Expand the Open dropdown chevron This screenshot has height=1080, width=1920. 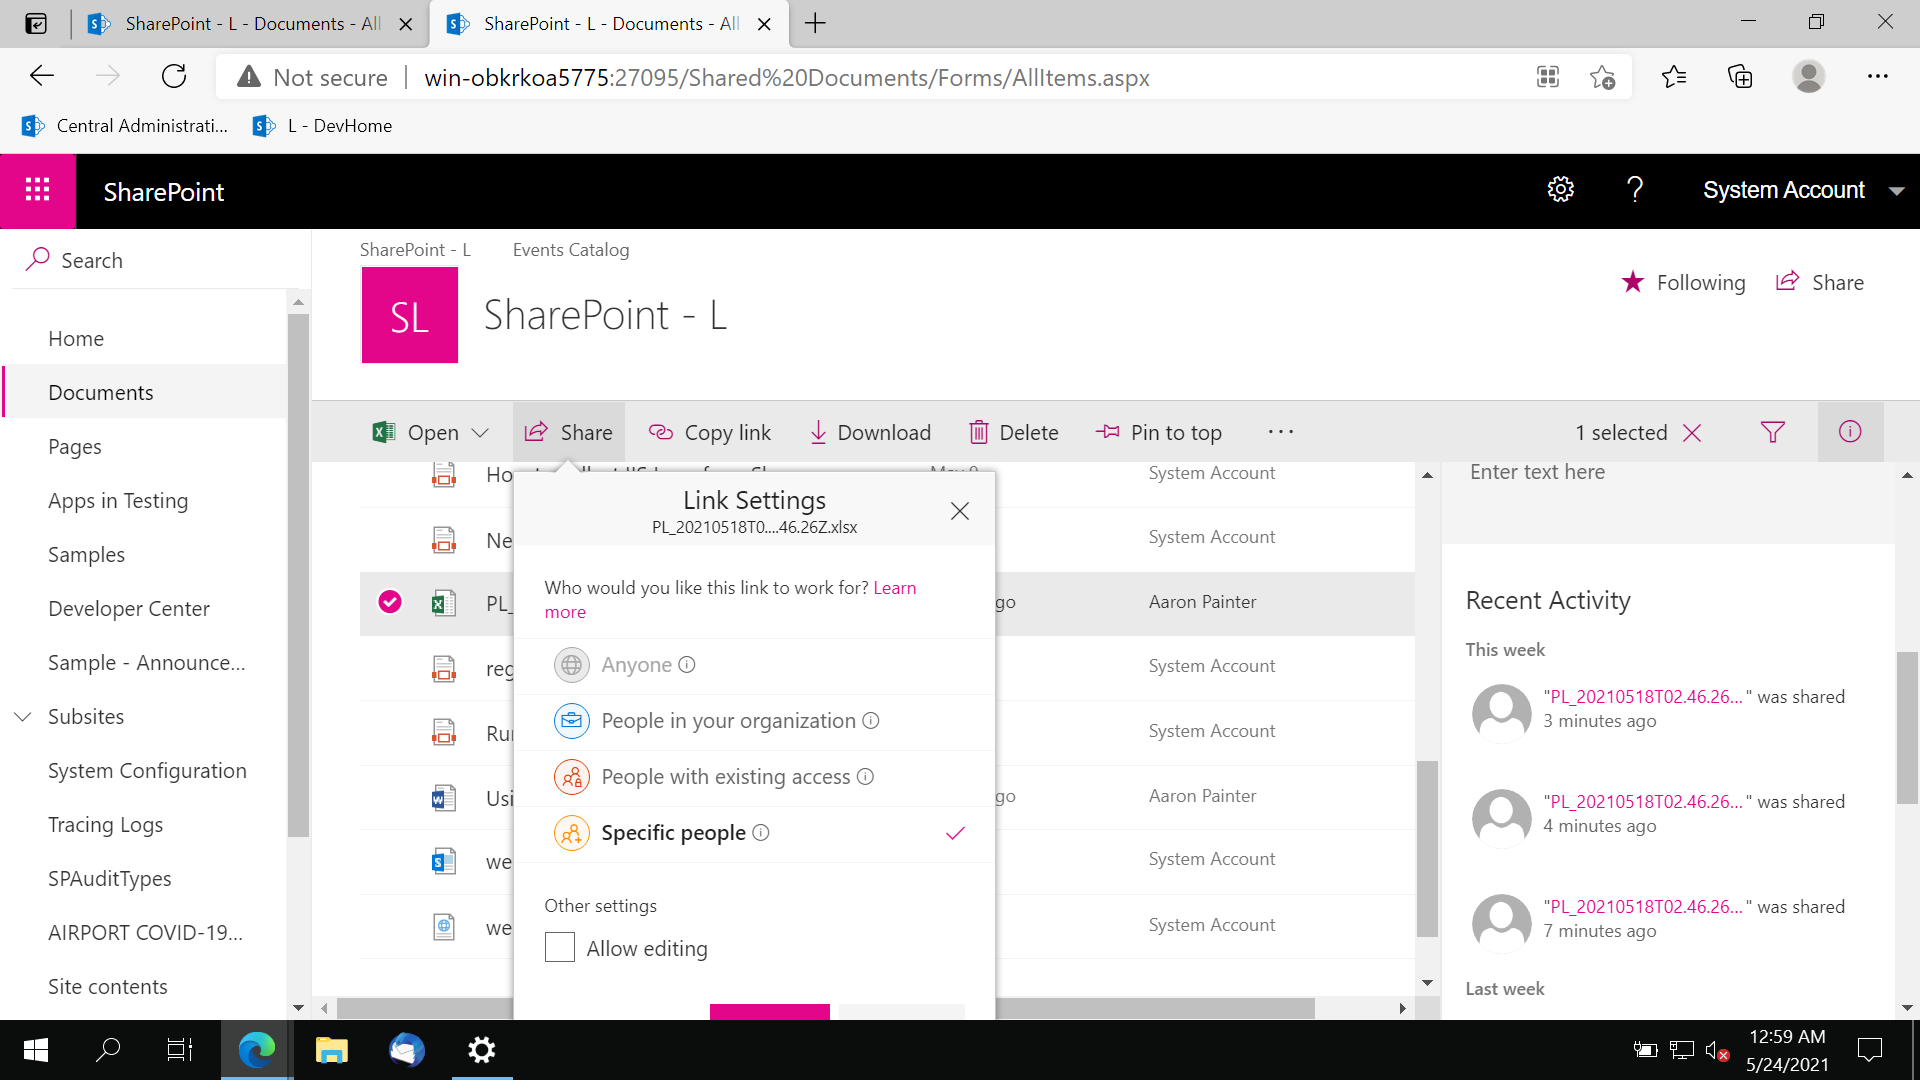[480, 432]
